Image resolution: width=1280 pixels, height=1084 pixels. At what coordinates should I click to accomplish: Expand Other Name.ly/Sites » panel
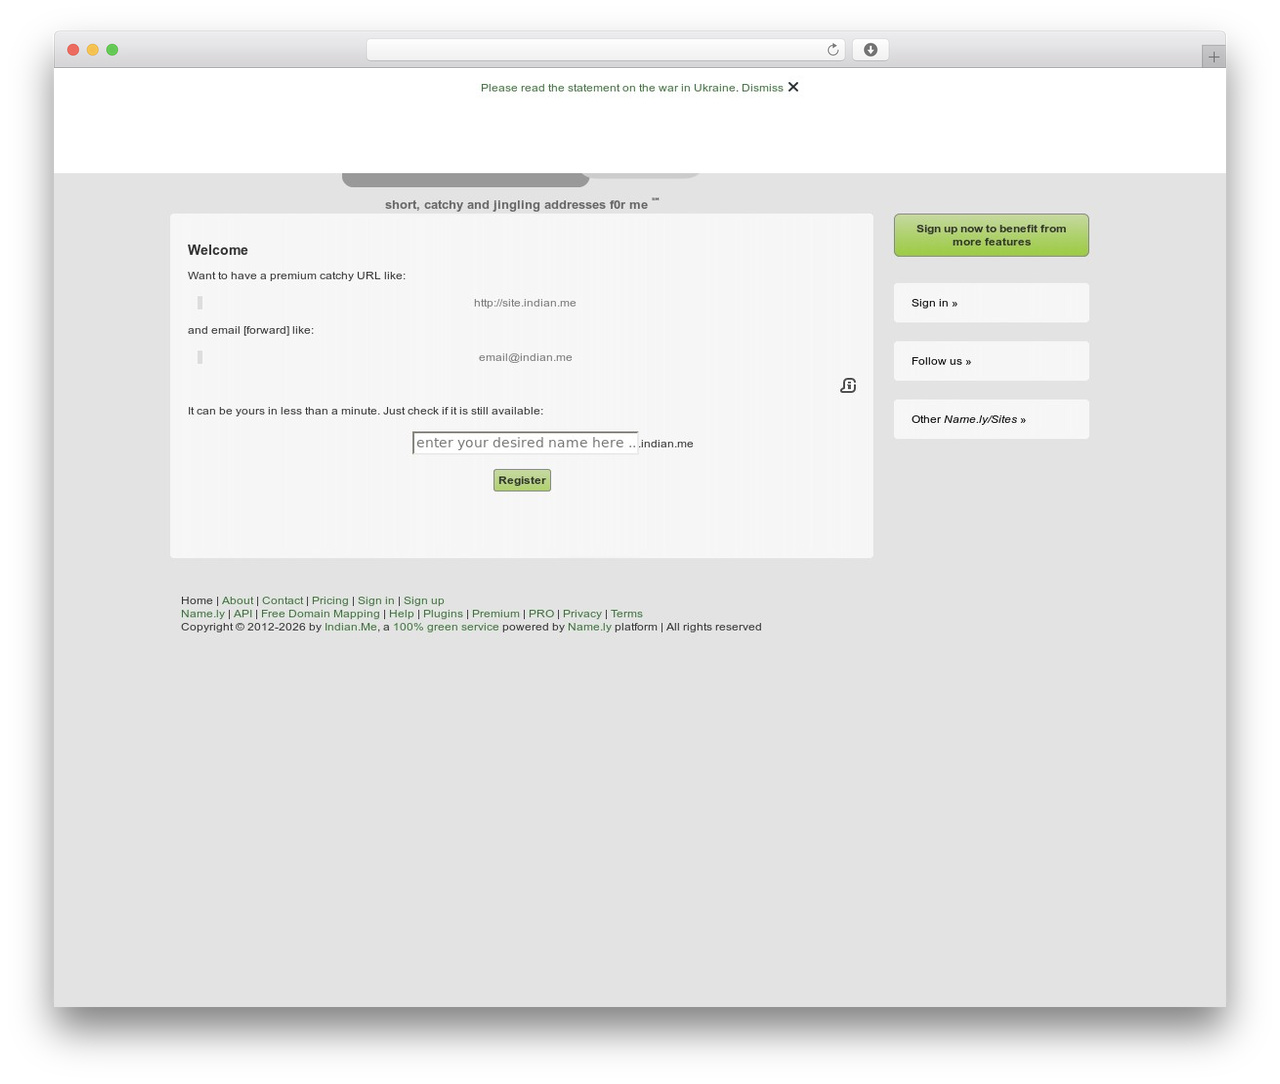pyautogui.click(x=991, y=419)
